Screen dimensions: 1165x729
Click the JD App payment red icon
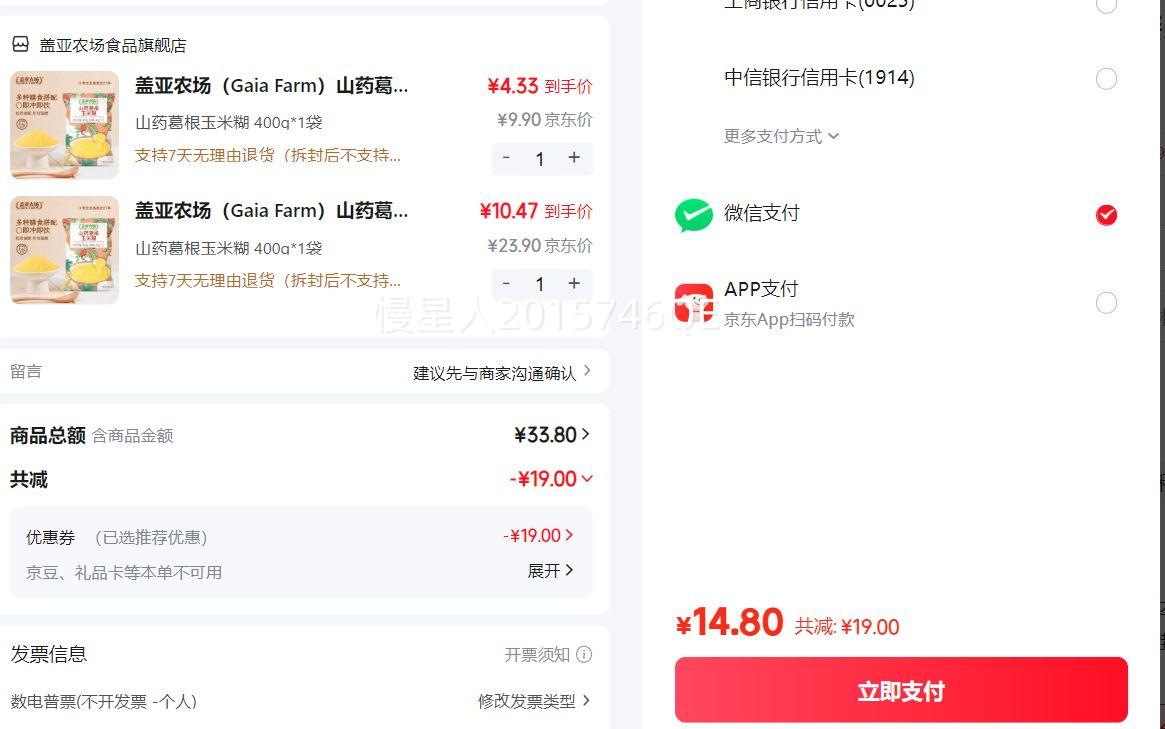click(694, 302)
